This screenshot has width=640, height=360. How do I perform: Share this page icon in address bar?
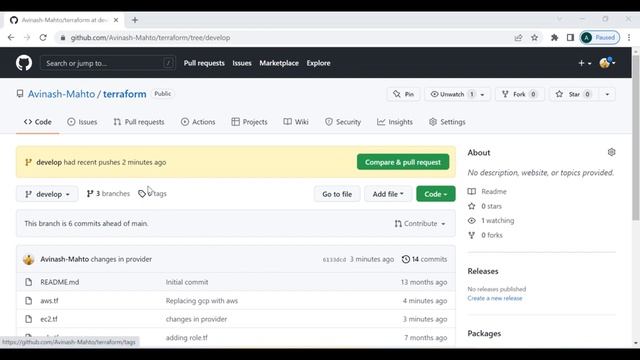518,38
